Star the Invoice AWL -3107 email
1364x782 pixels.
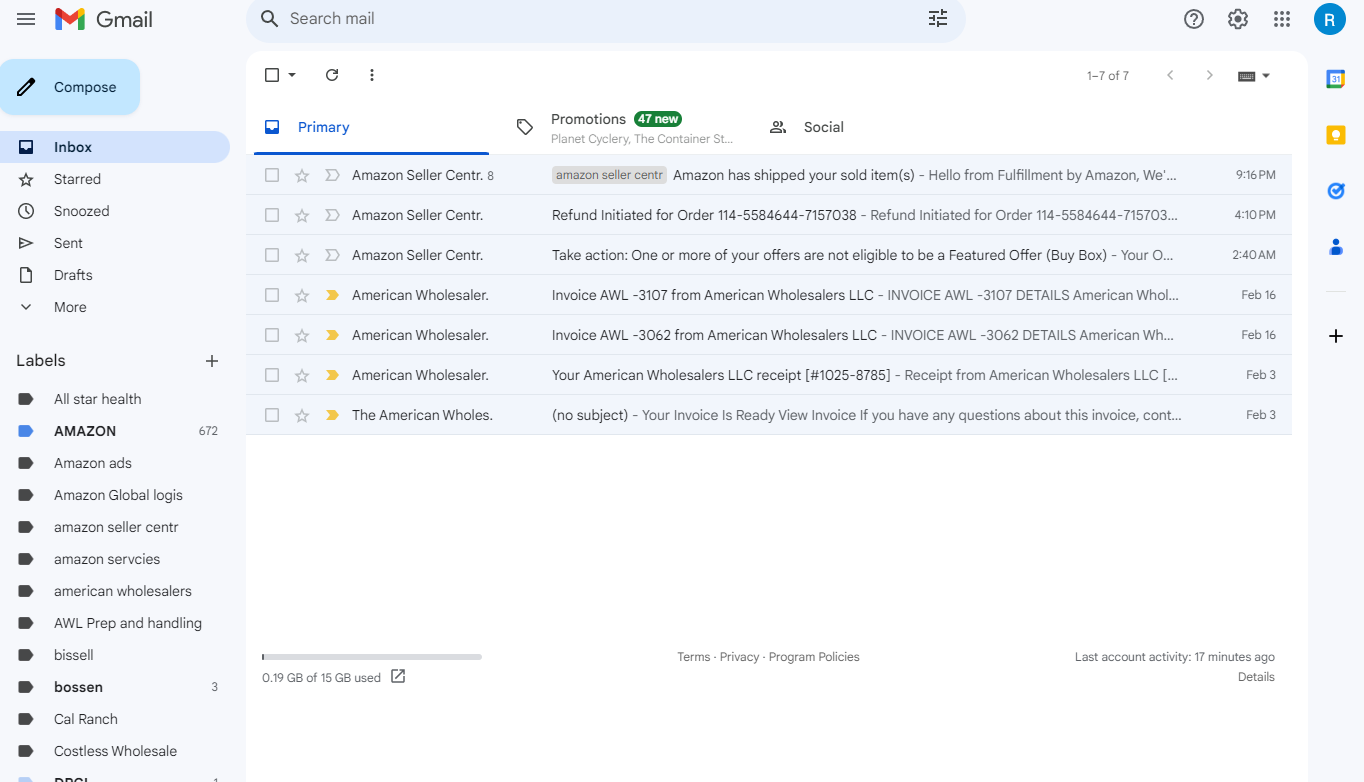tap(302, 295)
